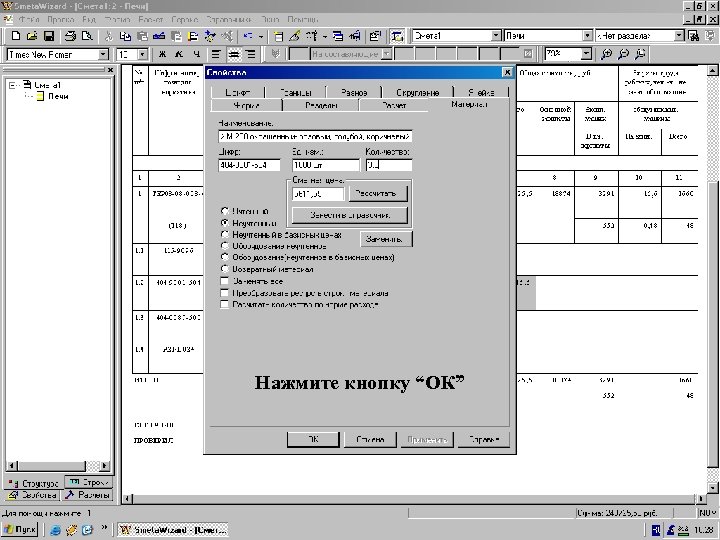Click the 'Рассчитать' button
Screen dimensions: 720x540
coord(378,193)
